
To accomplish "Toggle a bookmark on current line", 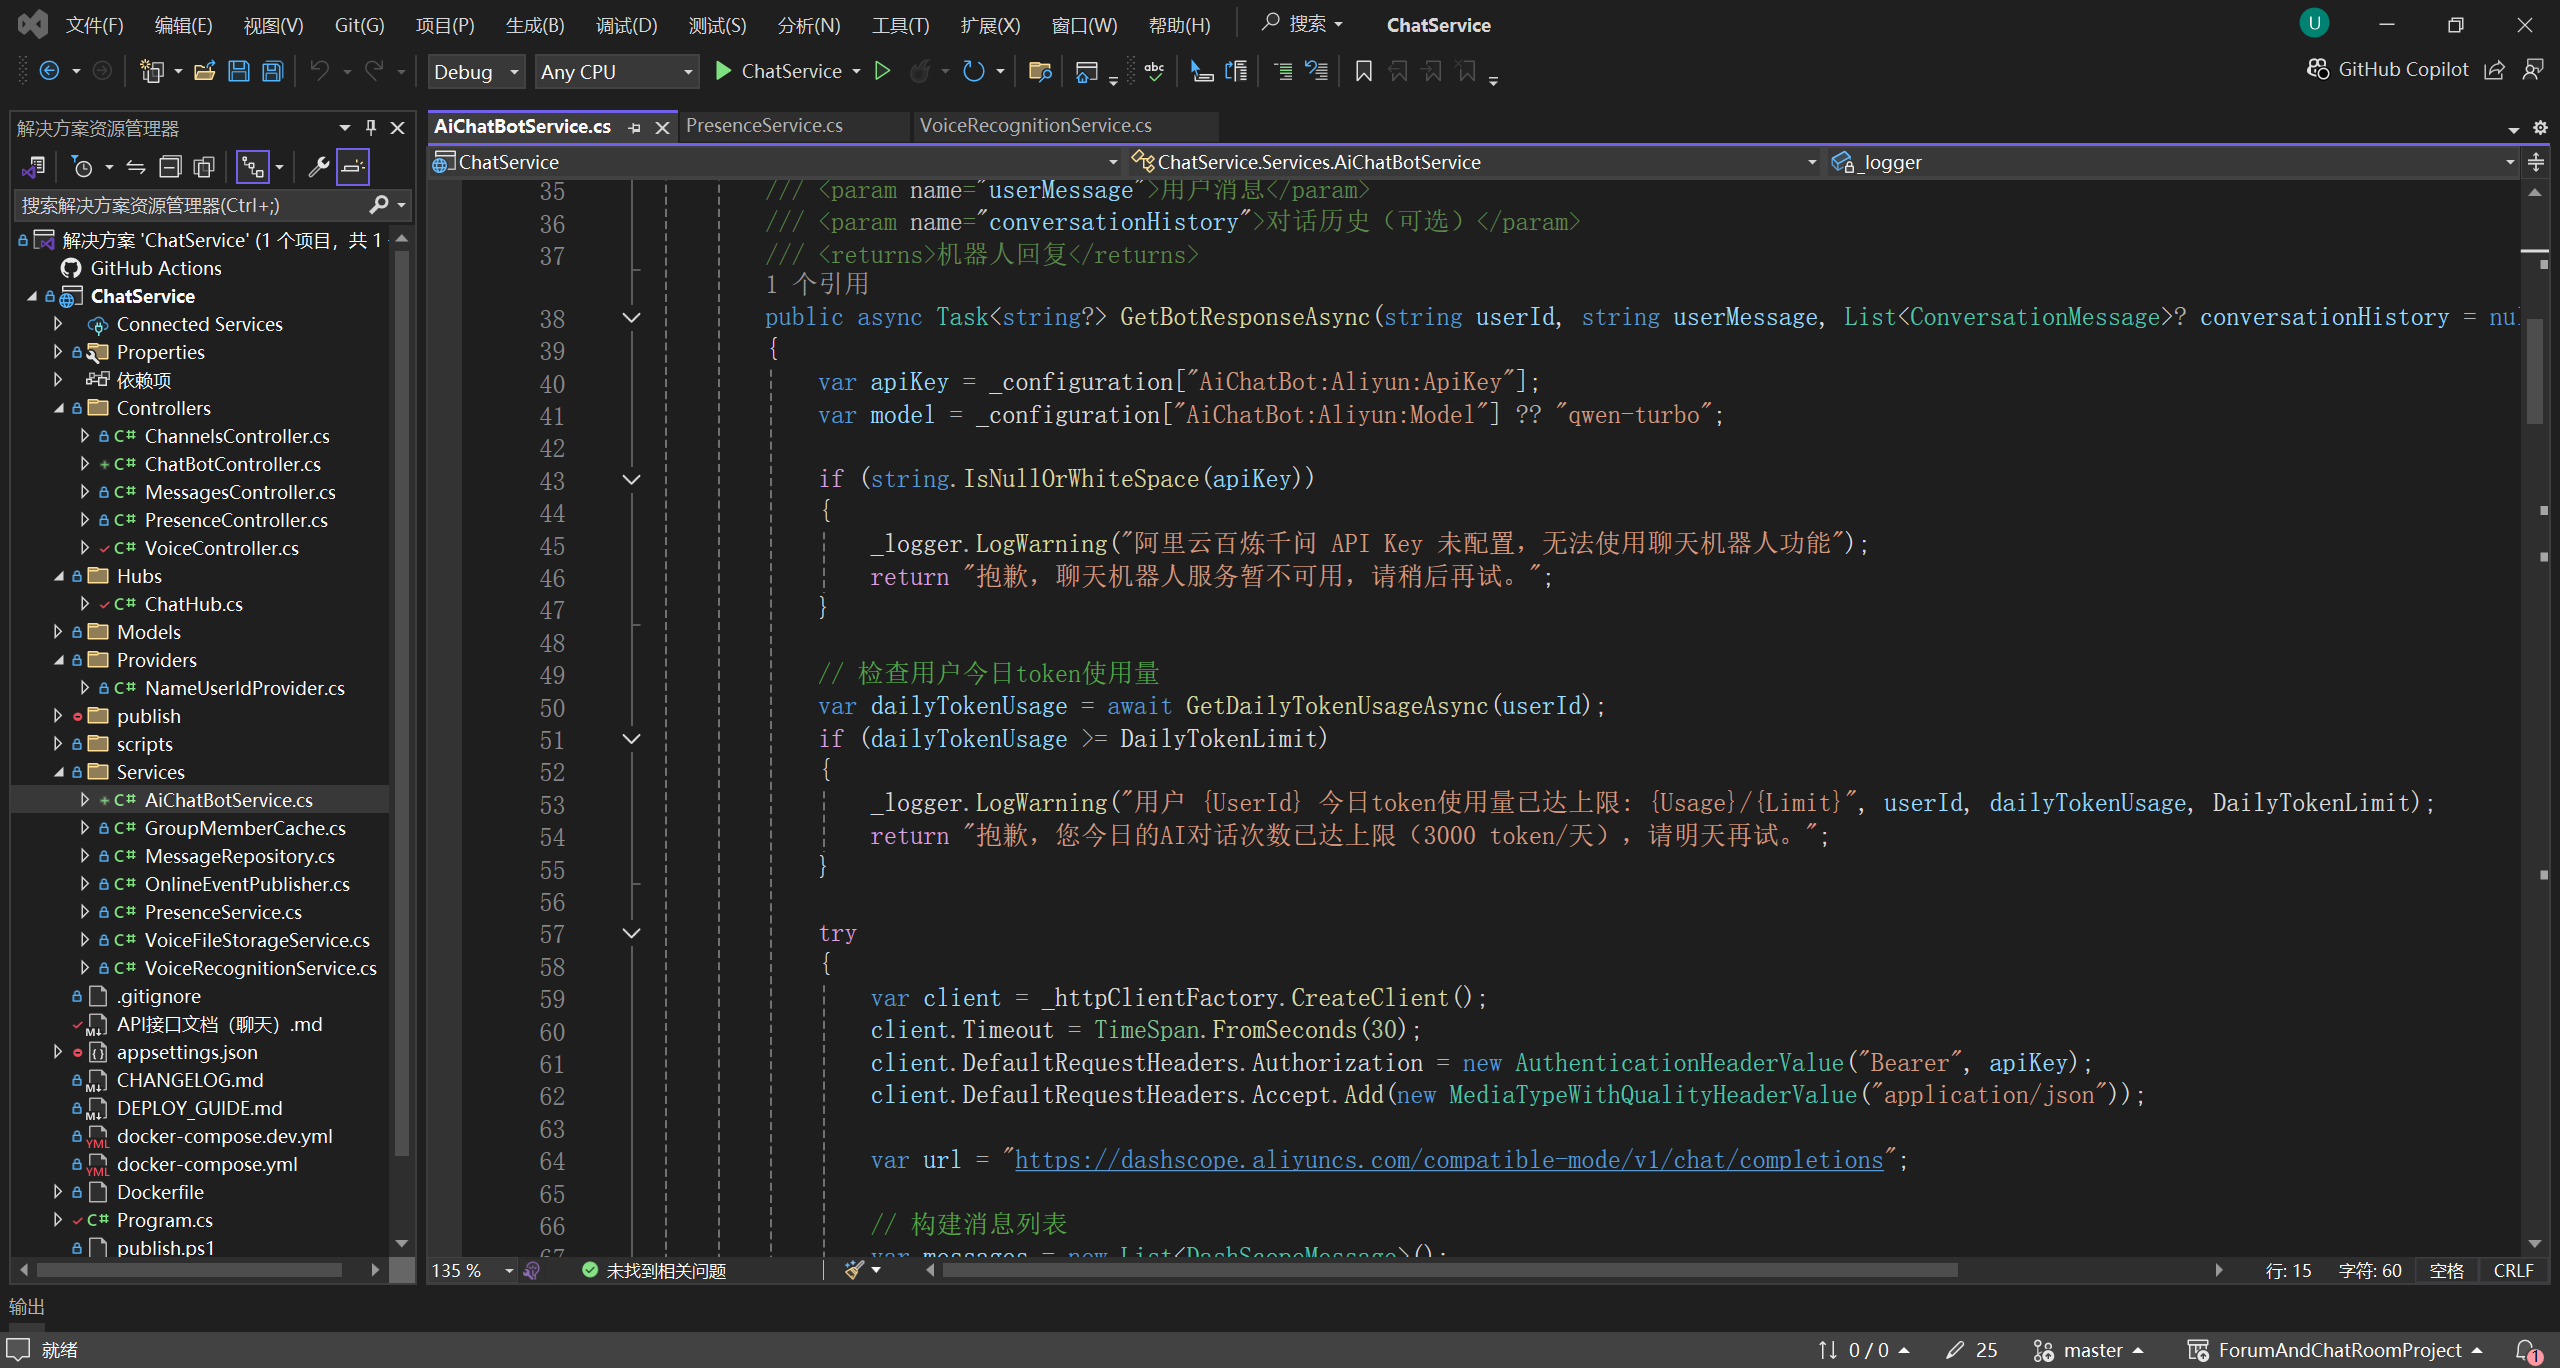I will (1363, 71).
